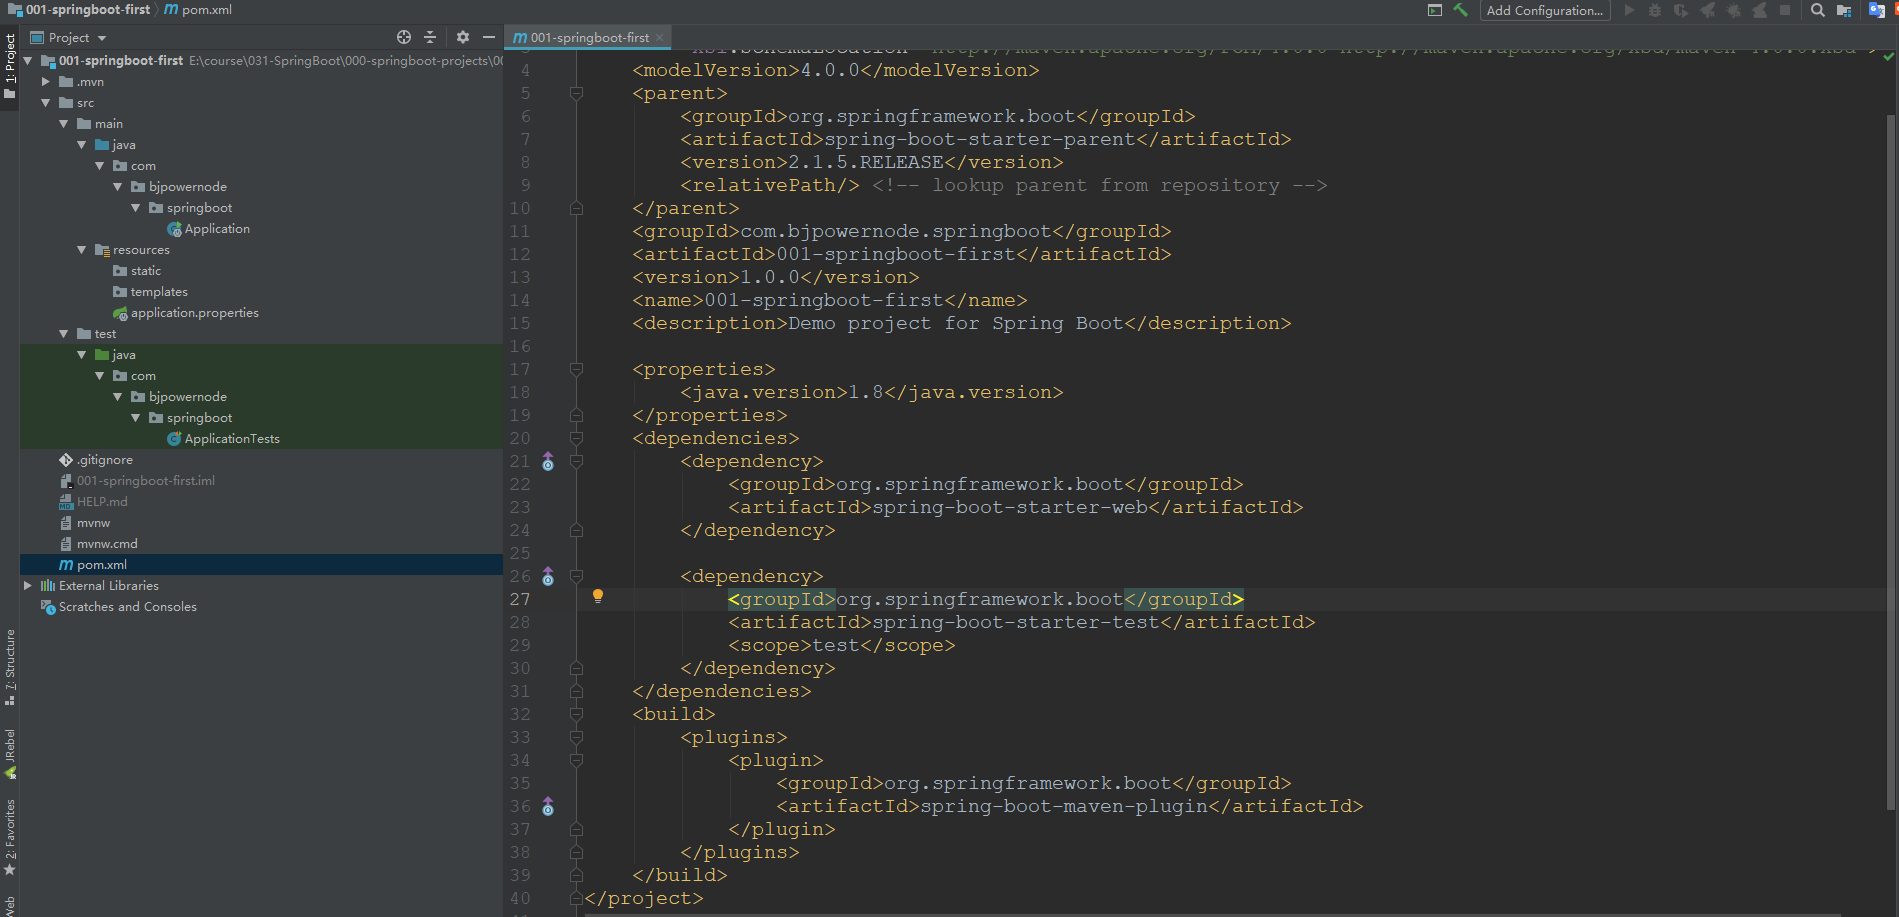Open the 2: Favorites tool window tab

tap(10, 837)
